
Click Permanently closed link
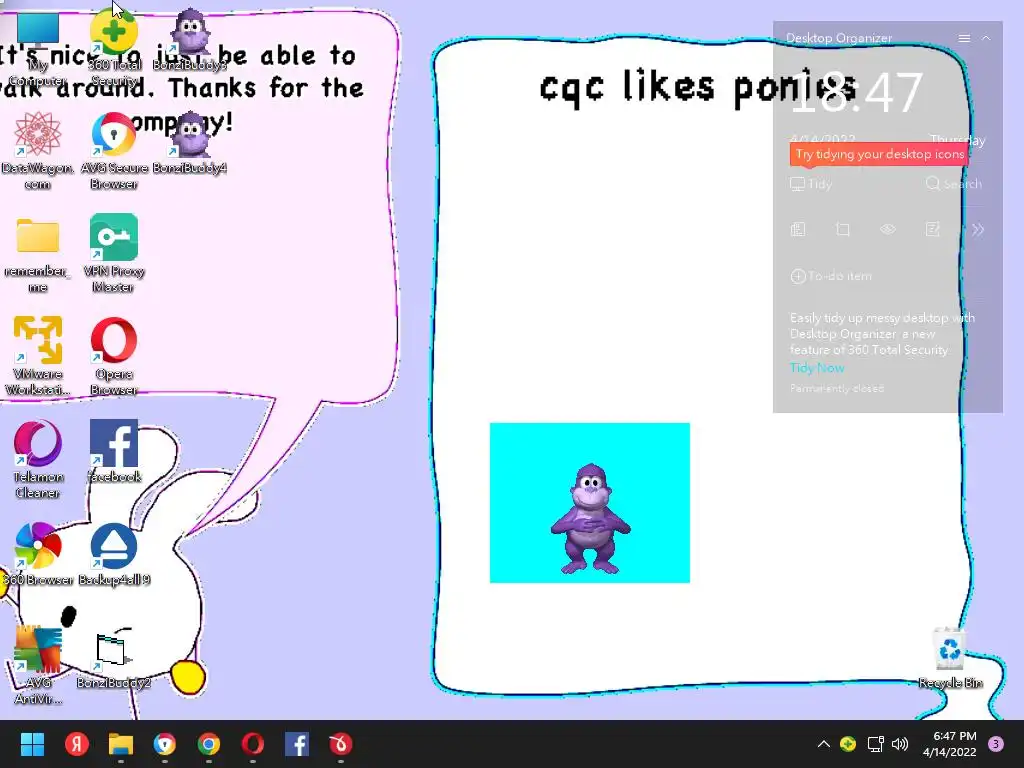(837, 388)
